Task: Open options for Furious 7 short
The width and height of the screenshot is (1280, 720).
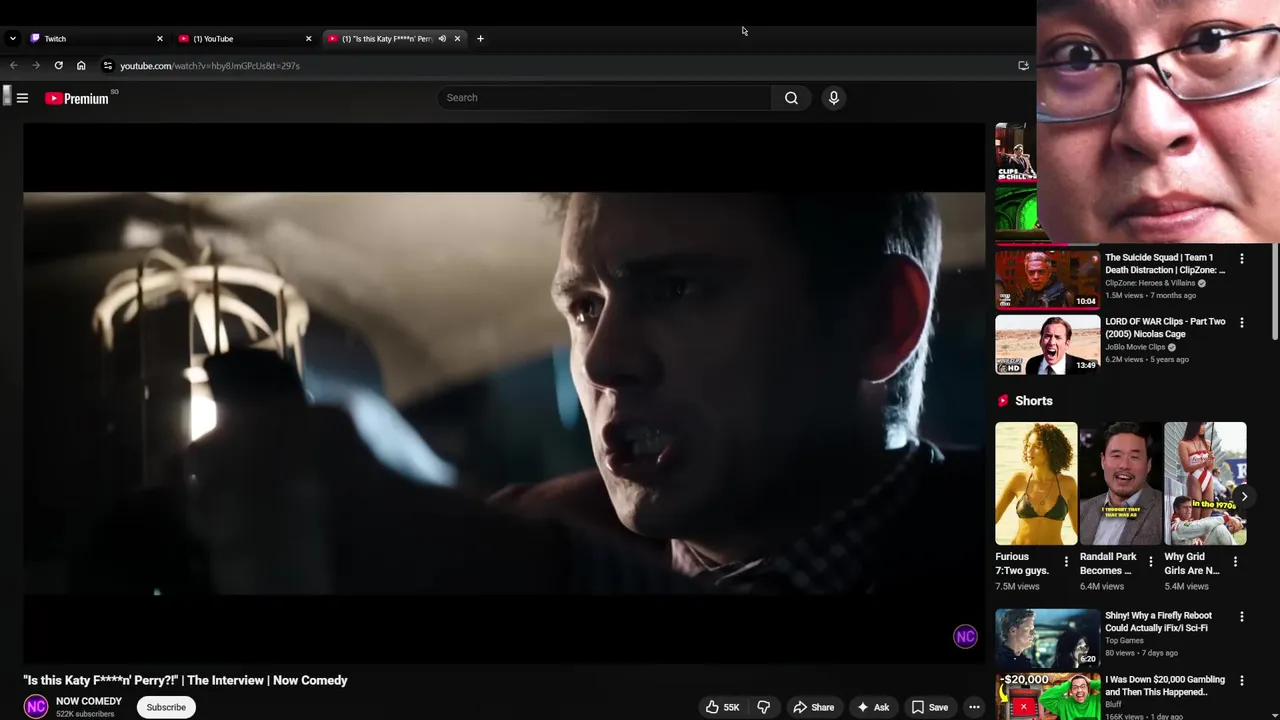Action: tap(1066, 562)
